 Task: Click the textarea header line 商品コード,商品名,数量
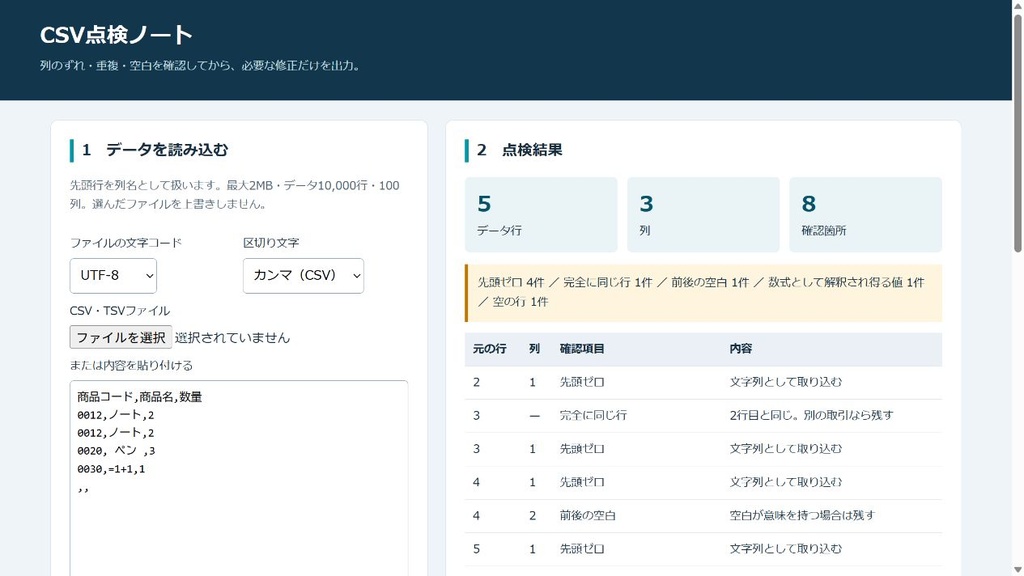[140, 397]
